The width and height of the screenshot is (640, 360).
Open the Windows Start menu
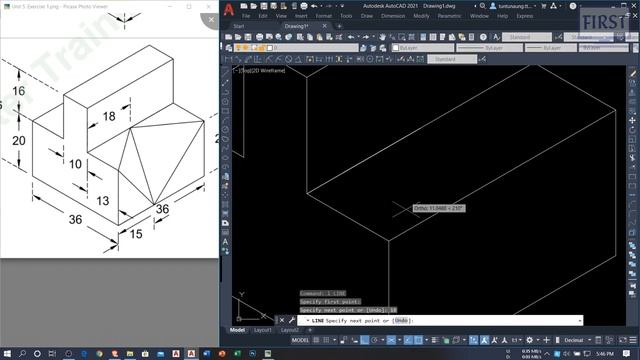click(7, 353)
